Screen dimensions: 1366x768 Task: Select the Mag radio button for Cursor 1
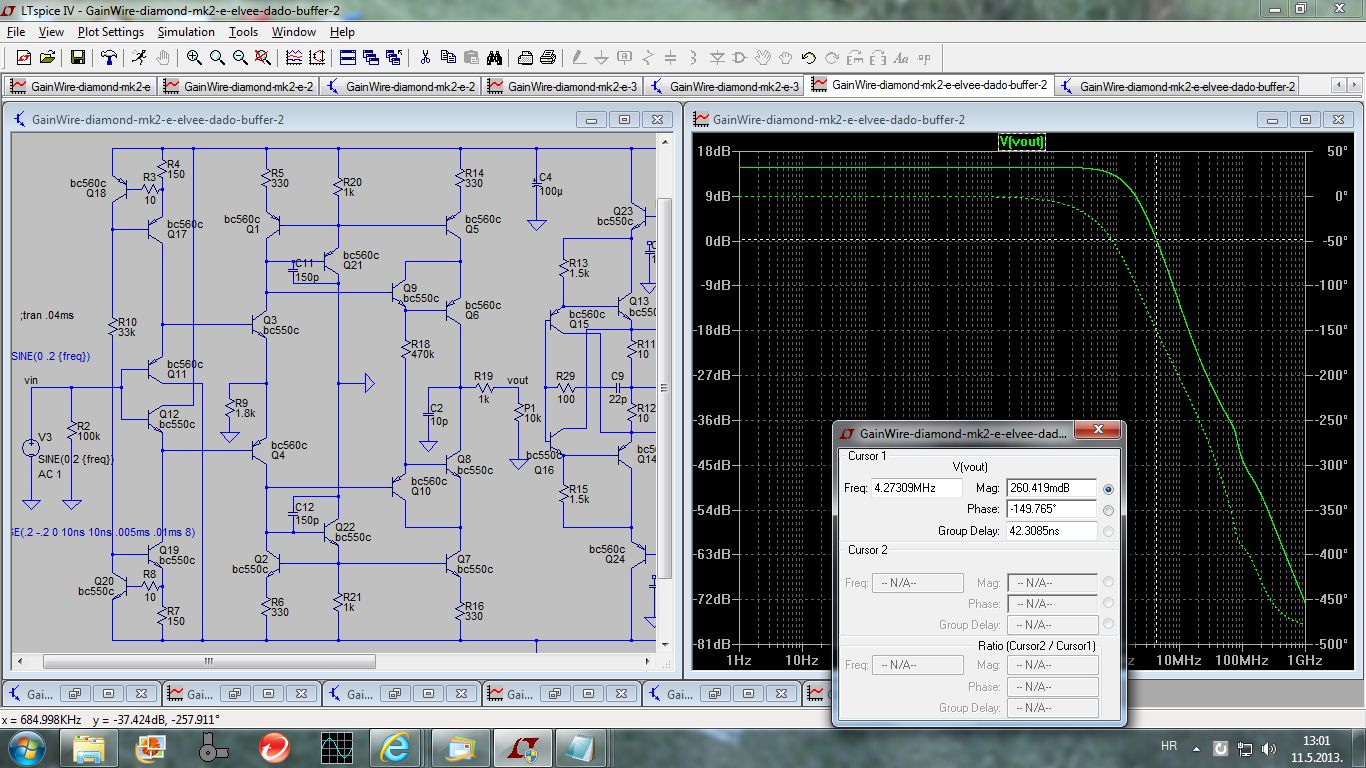[x=1108, y=489]
